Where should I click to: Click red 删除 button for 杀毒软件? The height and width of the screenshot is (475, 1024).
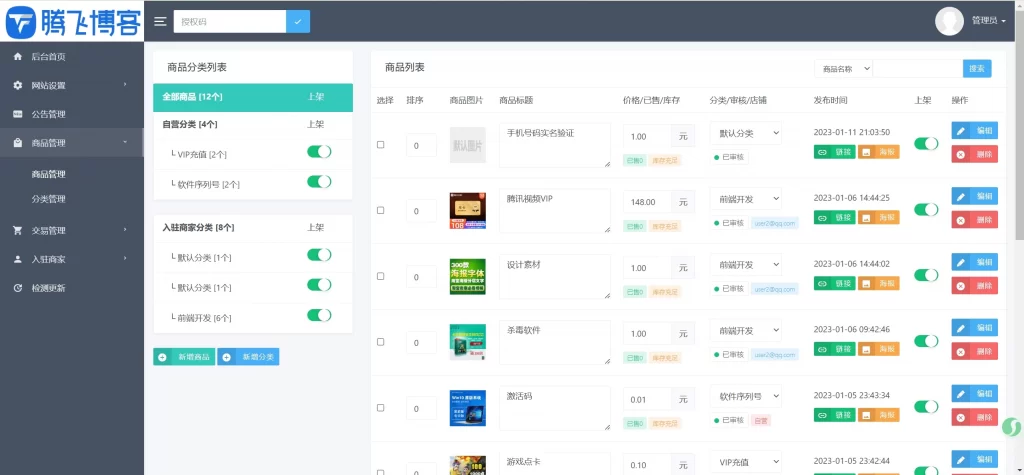[x=974, y=351]
